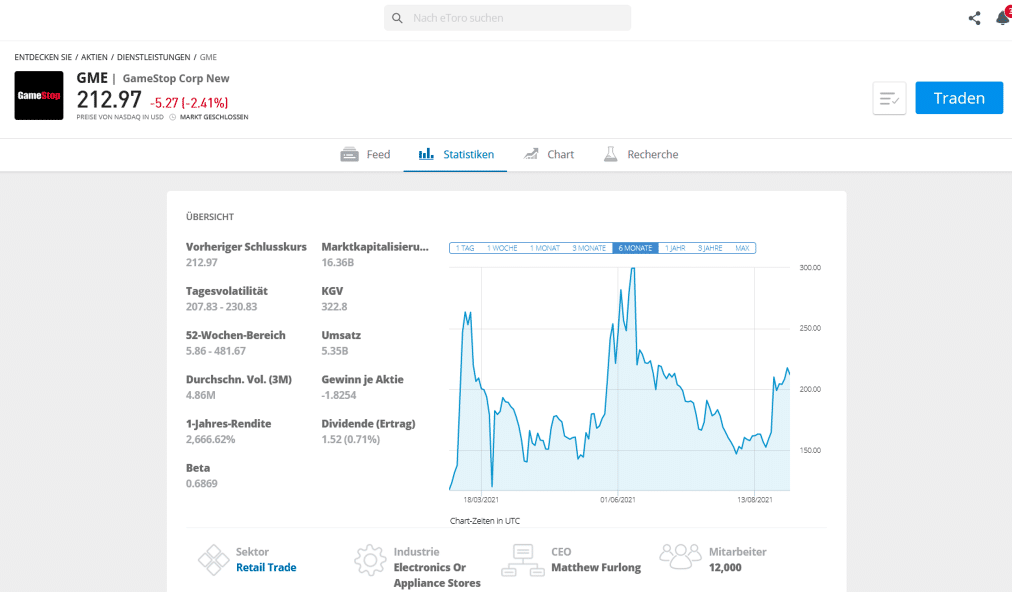Click the Mitarbeiter count 12,000
The width and height of the screenshot is (1012, 592).
725,567
